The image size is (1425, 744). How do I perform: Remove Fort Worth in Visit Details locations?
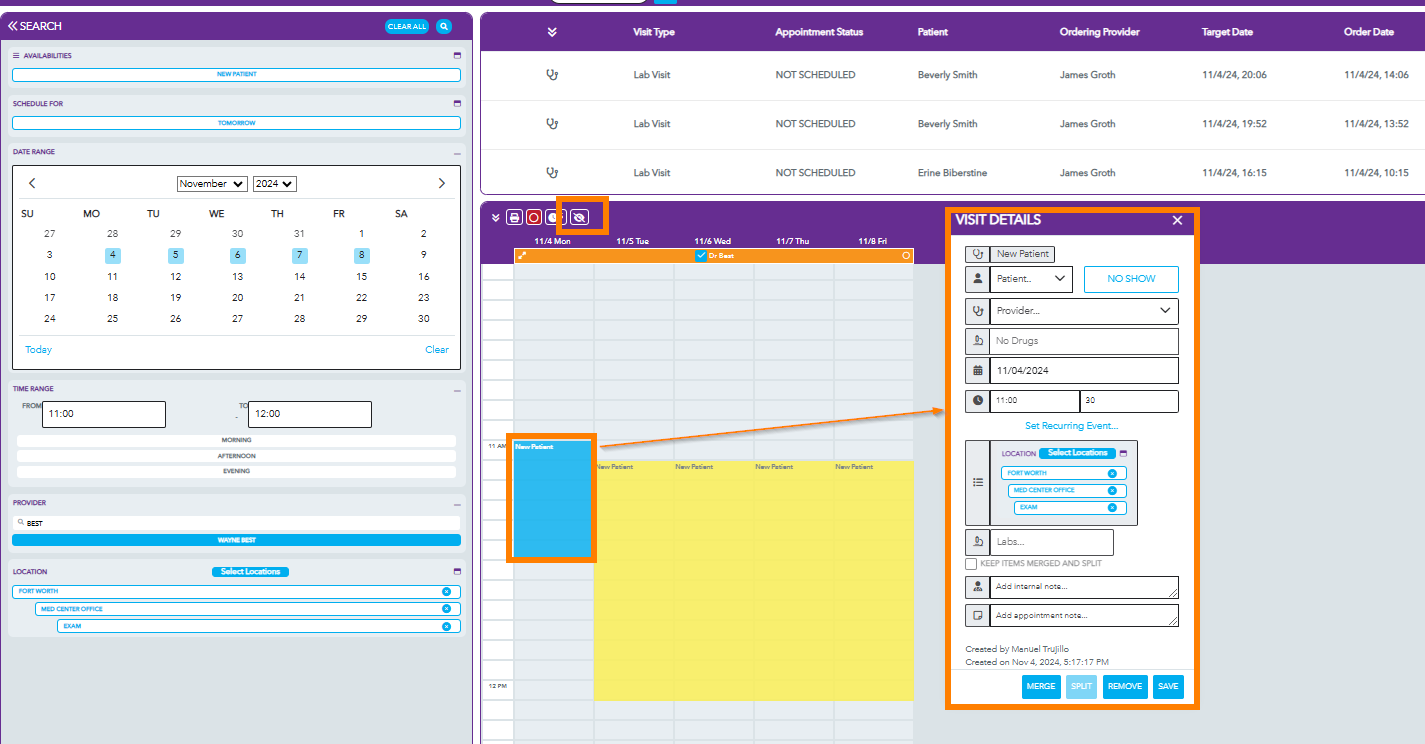[x=1112, y=473]
